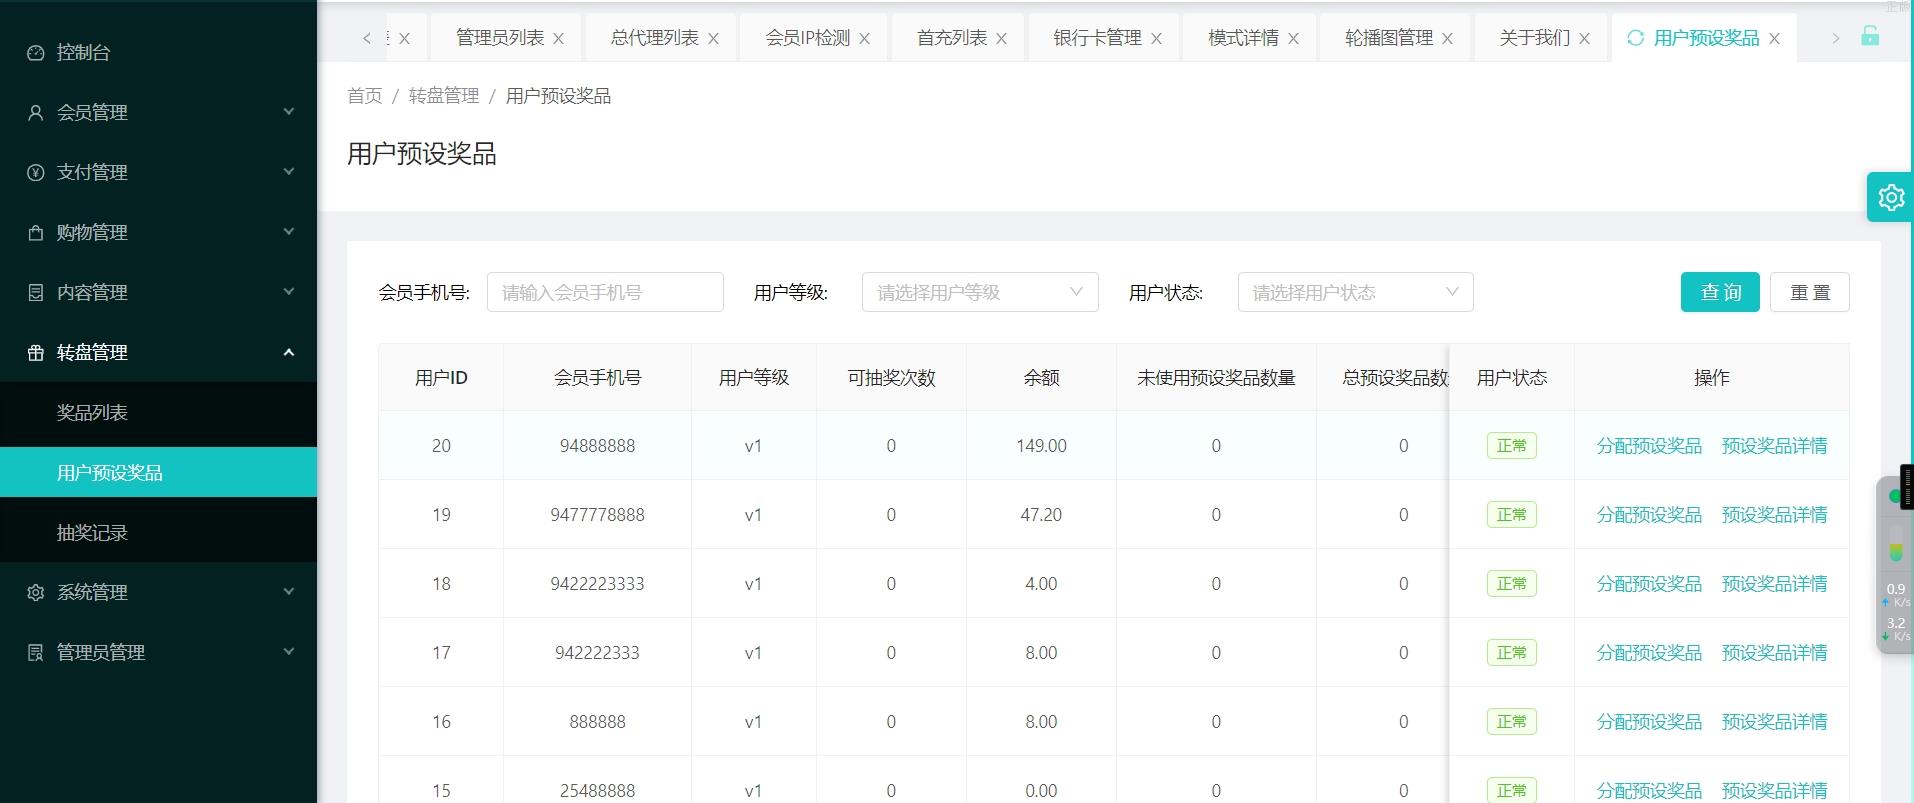Viewport: 1914px width, 803px height.
Task: Open the 用户等级 dropdown
Action: 979,292
